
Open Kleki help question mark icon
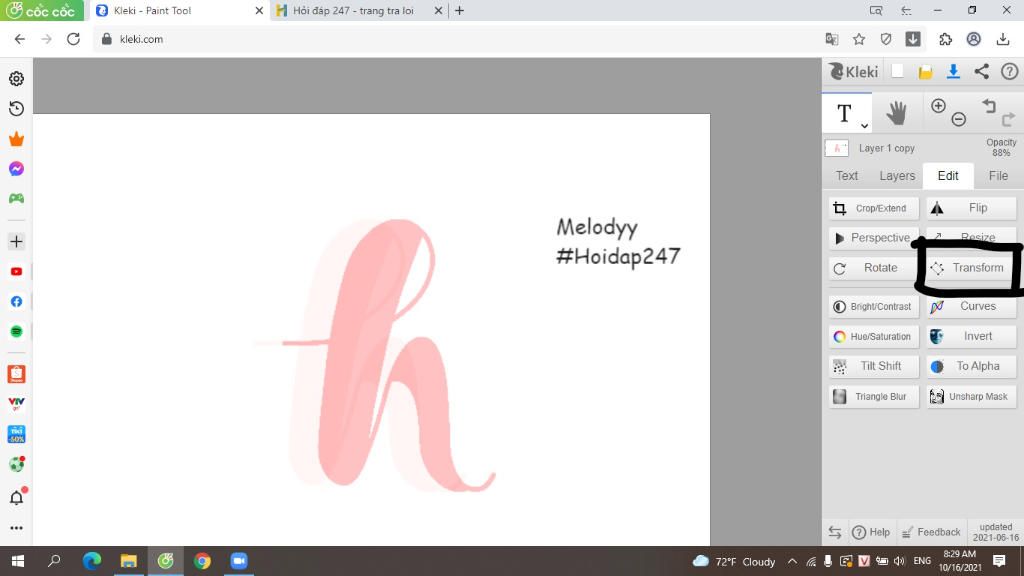(1010, 71)
